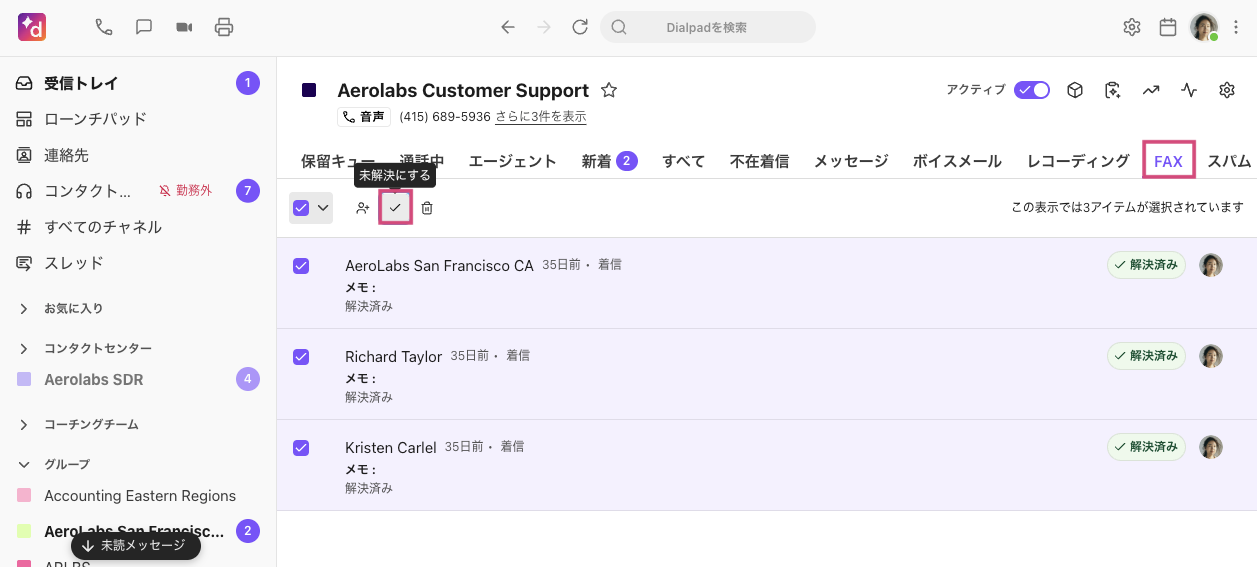Viewport: 1257px width, 567px height.
Task: Collapse the グループ section
Action: point(24,465)
